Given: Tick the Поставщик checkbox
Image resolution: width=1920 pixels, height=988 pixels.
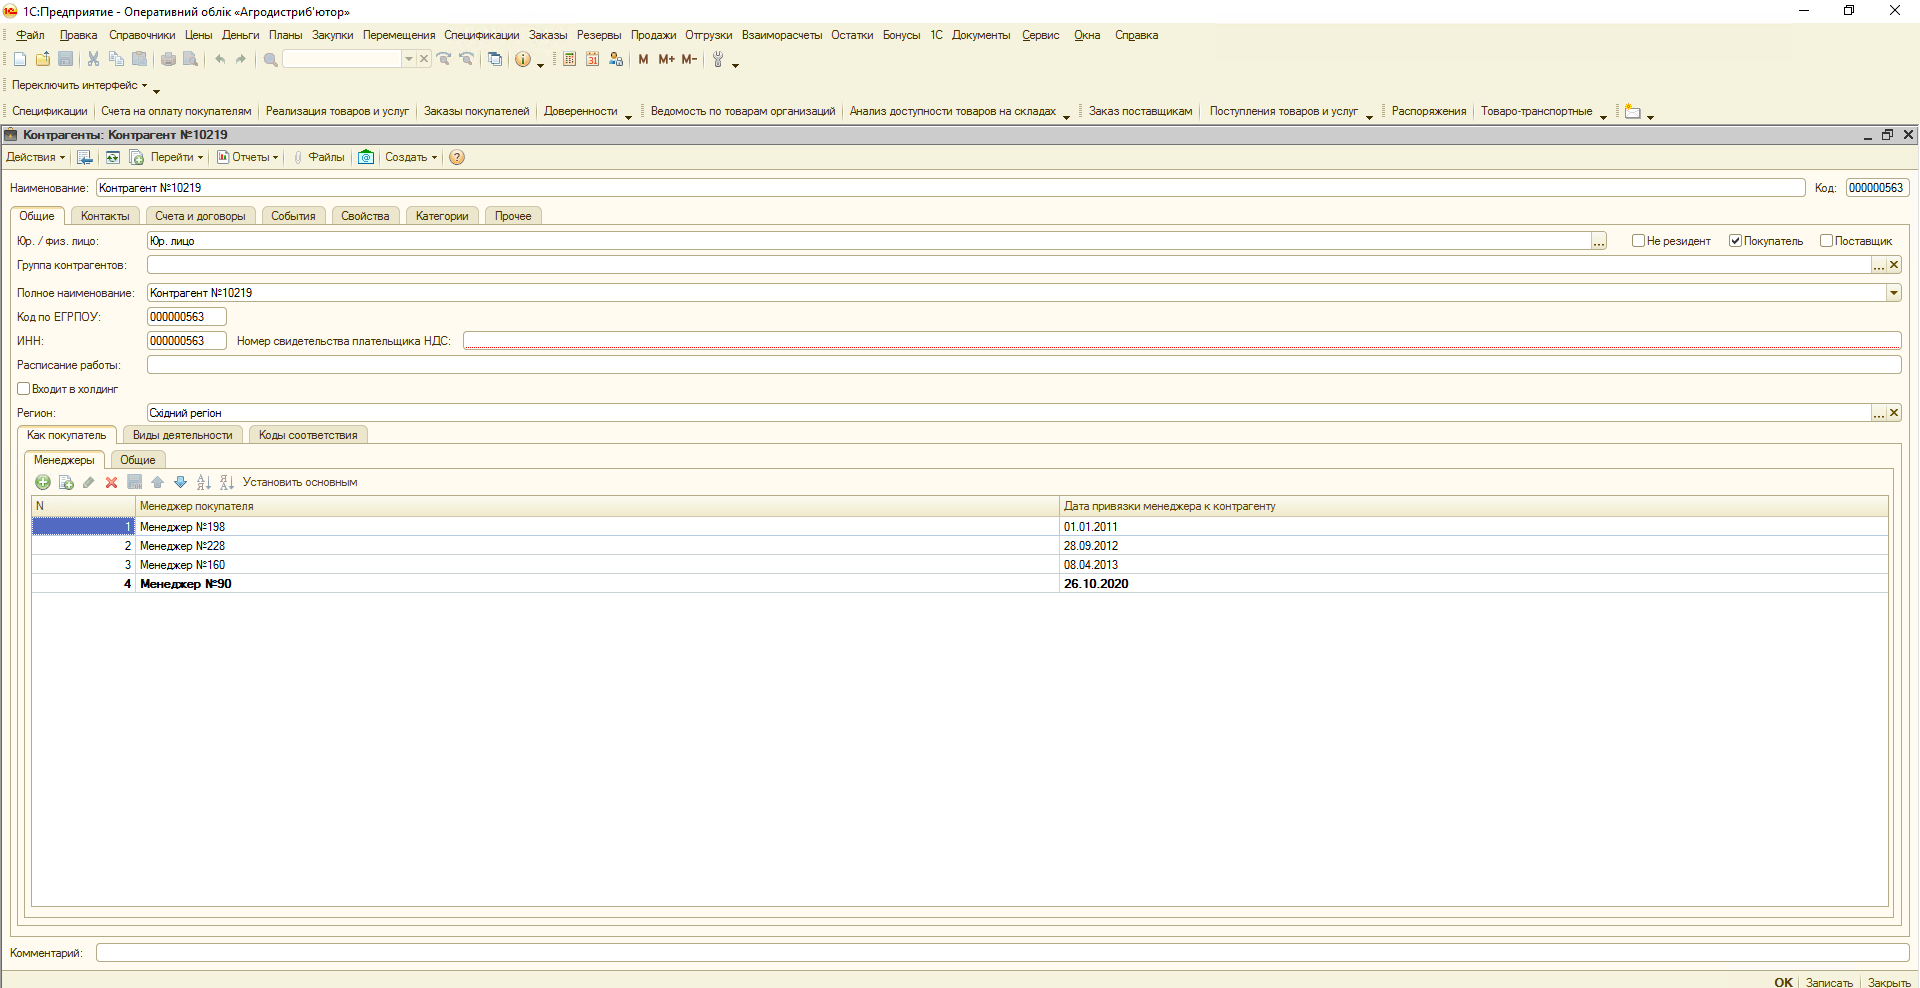Looking at the screenshot, I should (1826, 241).
